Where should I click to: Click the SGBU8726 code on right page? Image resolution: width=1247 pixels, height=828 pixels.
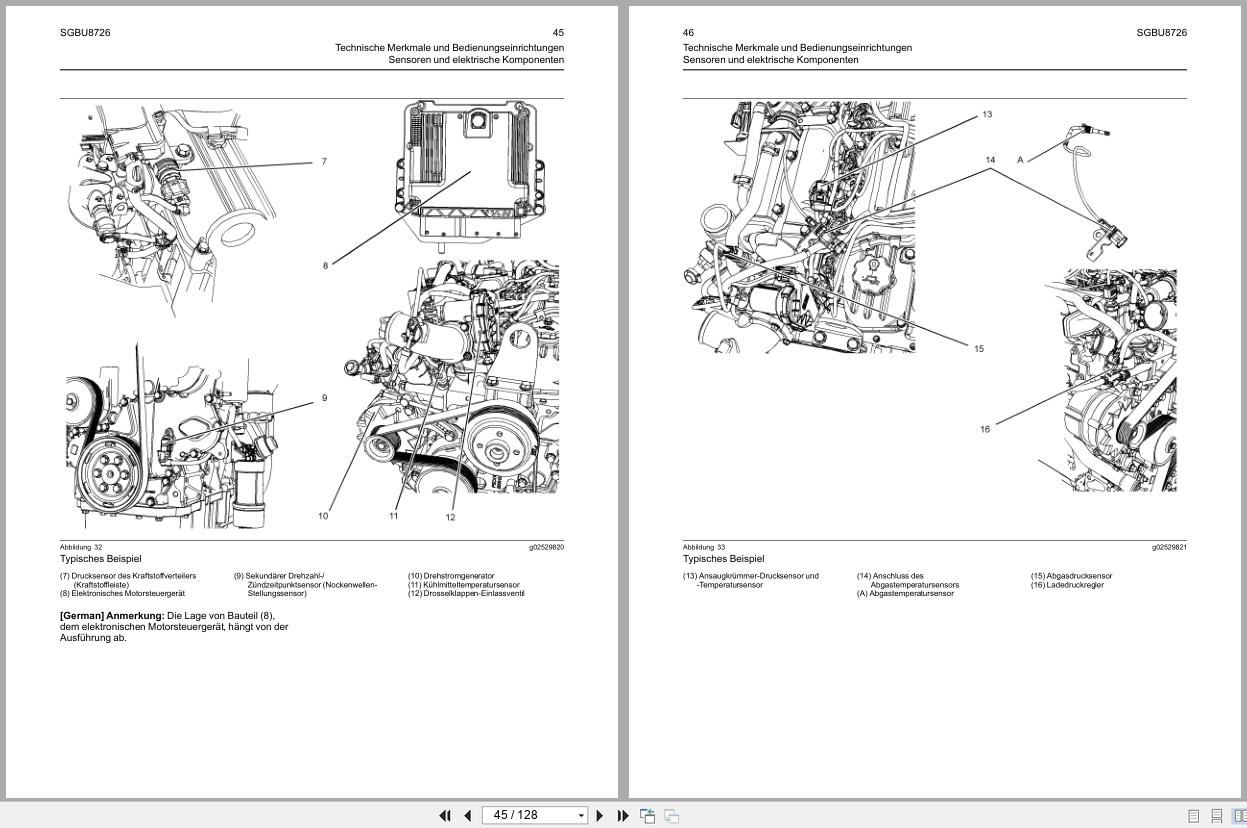1161,33
